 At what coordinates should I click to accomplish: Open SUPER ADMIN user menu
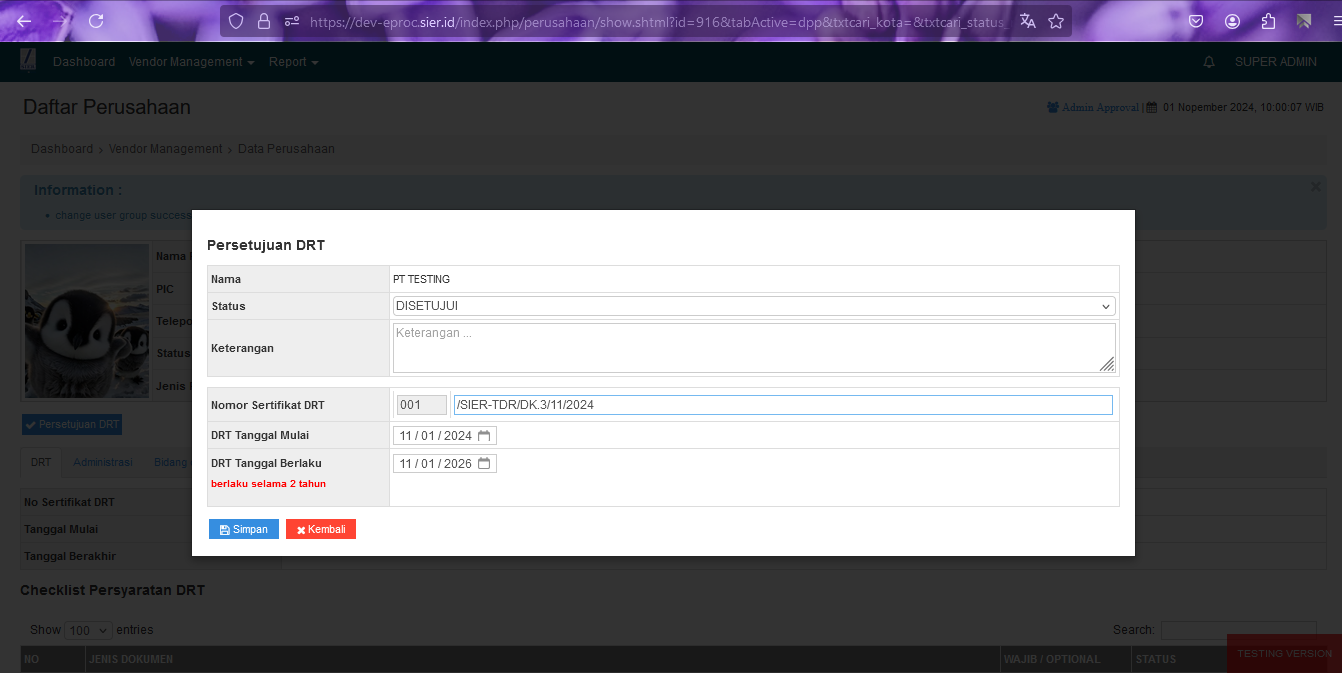click(1276, 62)
